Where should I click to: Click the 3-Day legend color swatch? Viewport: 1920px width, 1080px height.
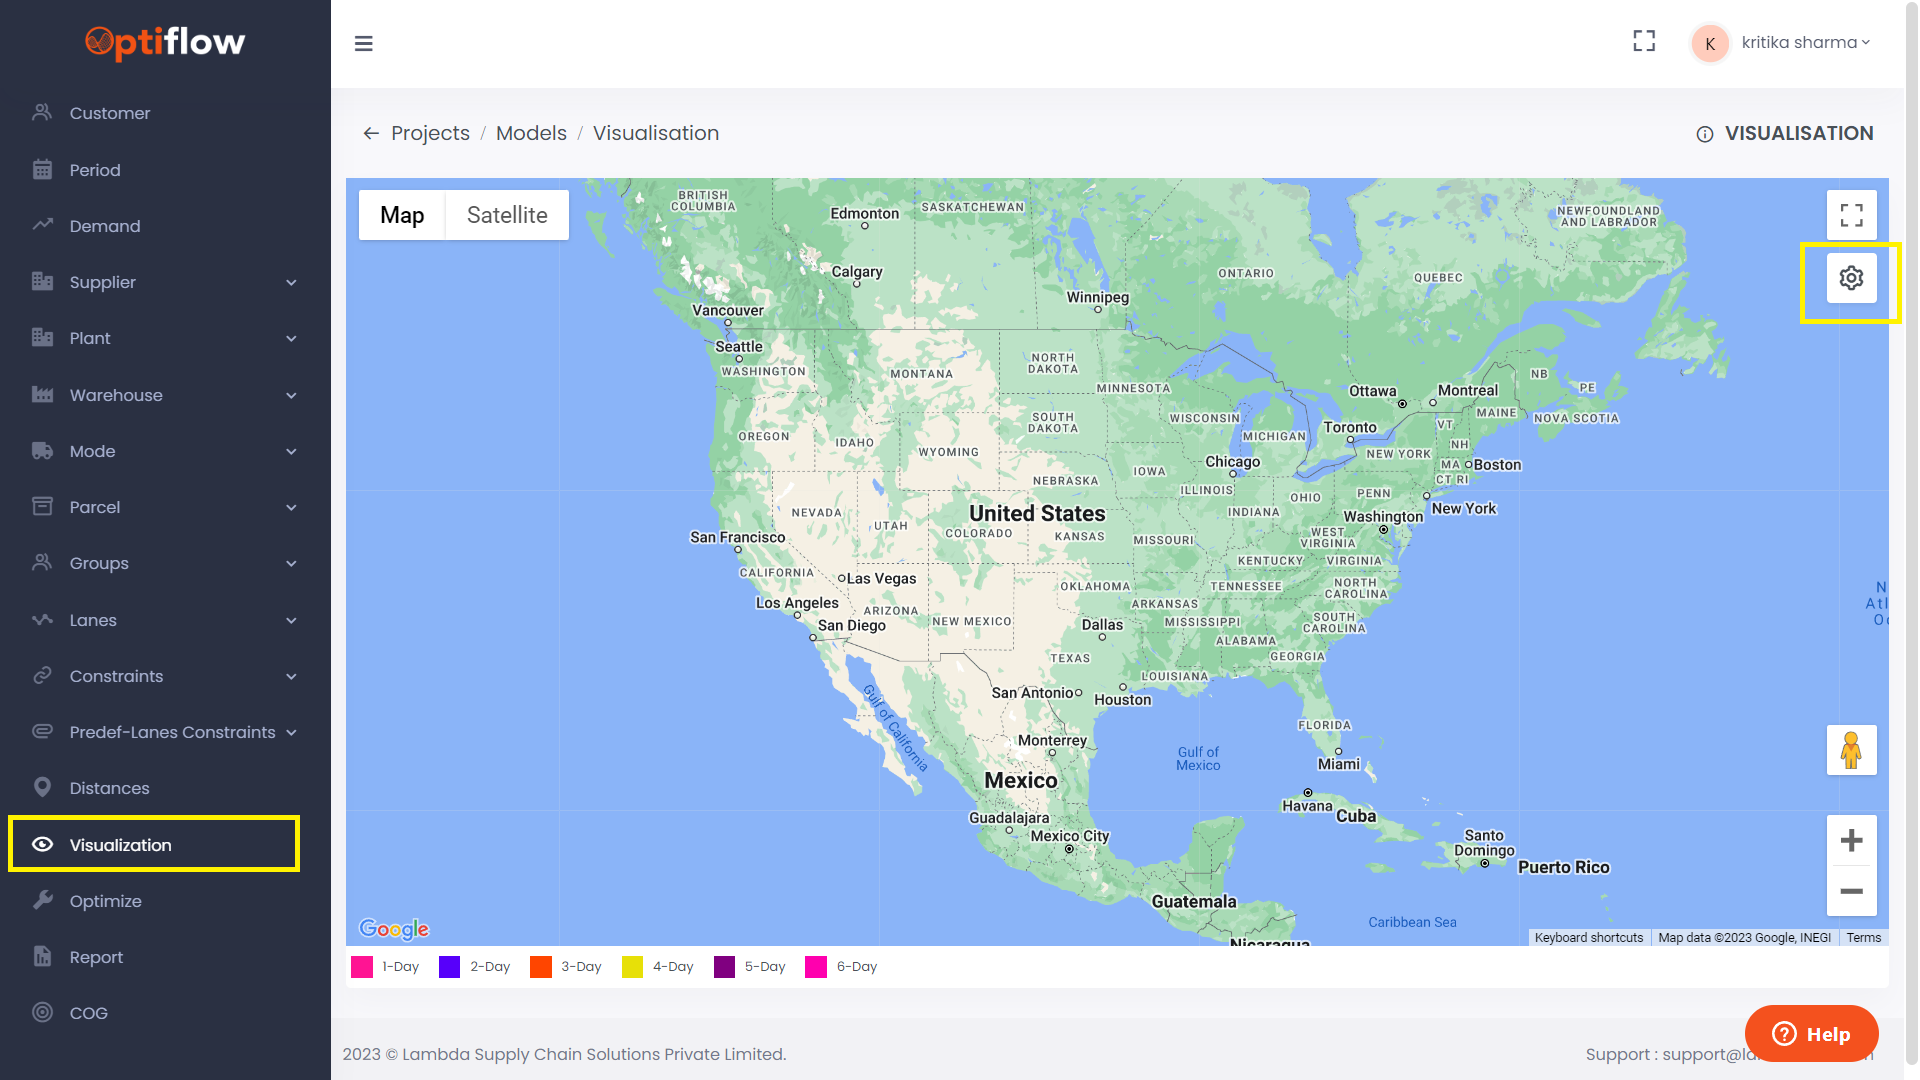[x=541, y=967]
